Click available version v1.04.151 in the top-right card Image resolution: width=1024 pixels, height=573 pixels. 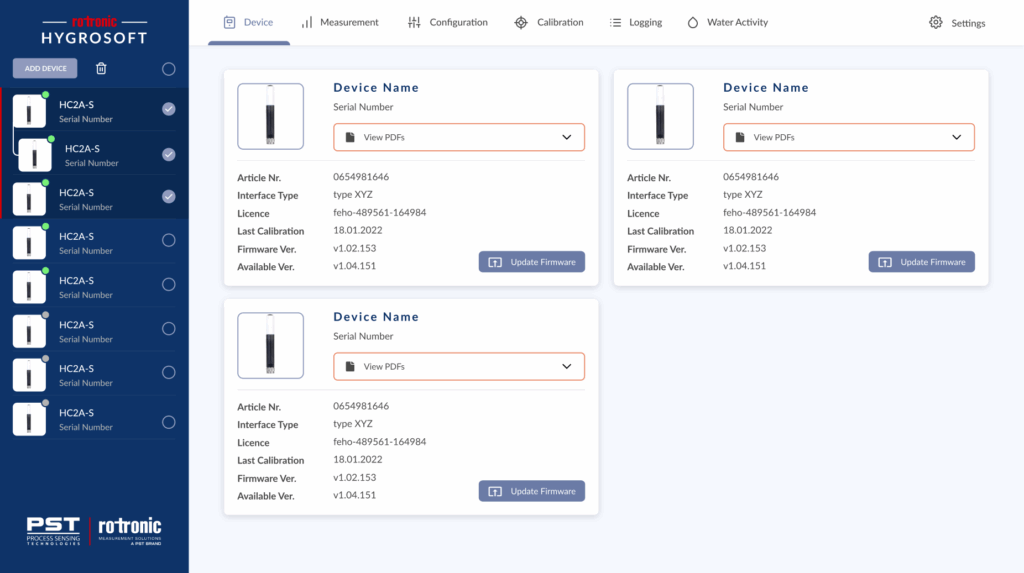pyautogui.click(x=744, y=266)
